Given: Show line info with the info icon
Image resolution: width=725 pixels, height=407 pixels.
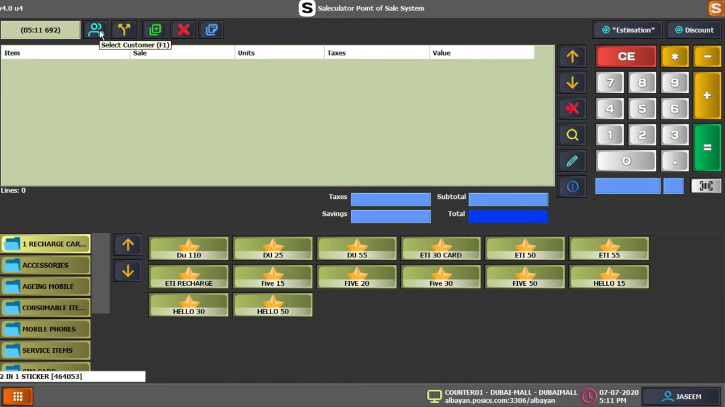Looking at the screenshot, I should click(572, 187).
